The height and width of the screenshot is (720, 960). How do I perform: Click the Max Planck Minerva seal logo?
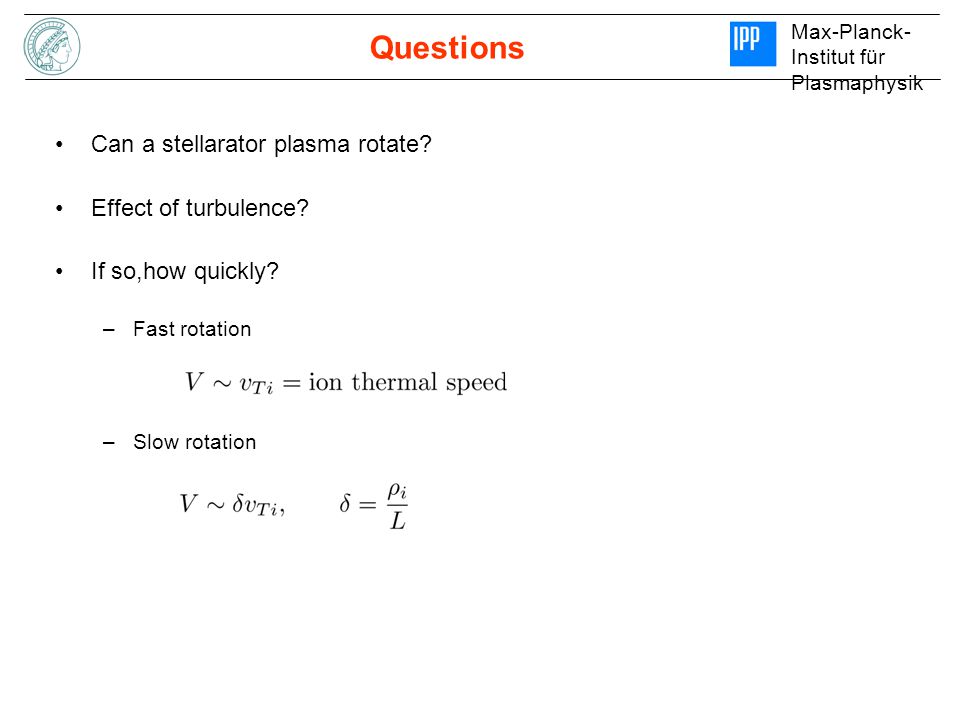pos(52,47)
